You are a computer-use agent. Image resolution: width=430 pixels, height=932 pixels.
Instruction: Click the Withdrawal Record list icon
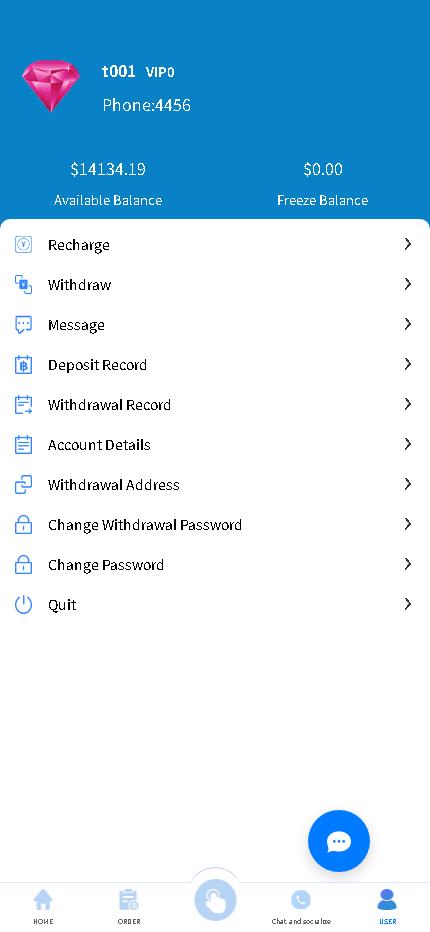pos(23,405)
